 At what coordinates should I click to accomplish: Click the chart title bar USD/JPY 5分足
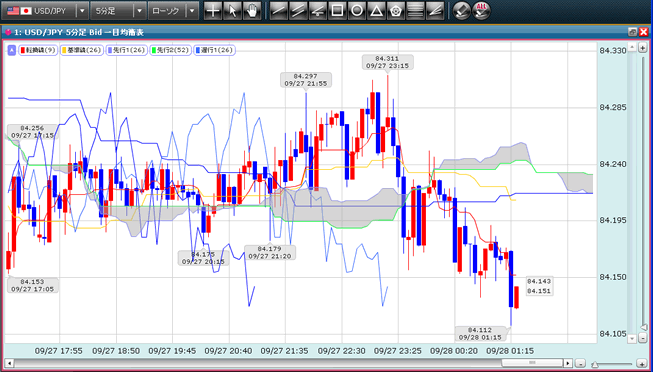pyautogui.click(x=79, y=32)
